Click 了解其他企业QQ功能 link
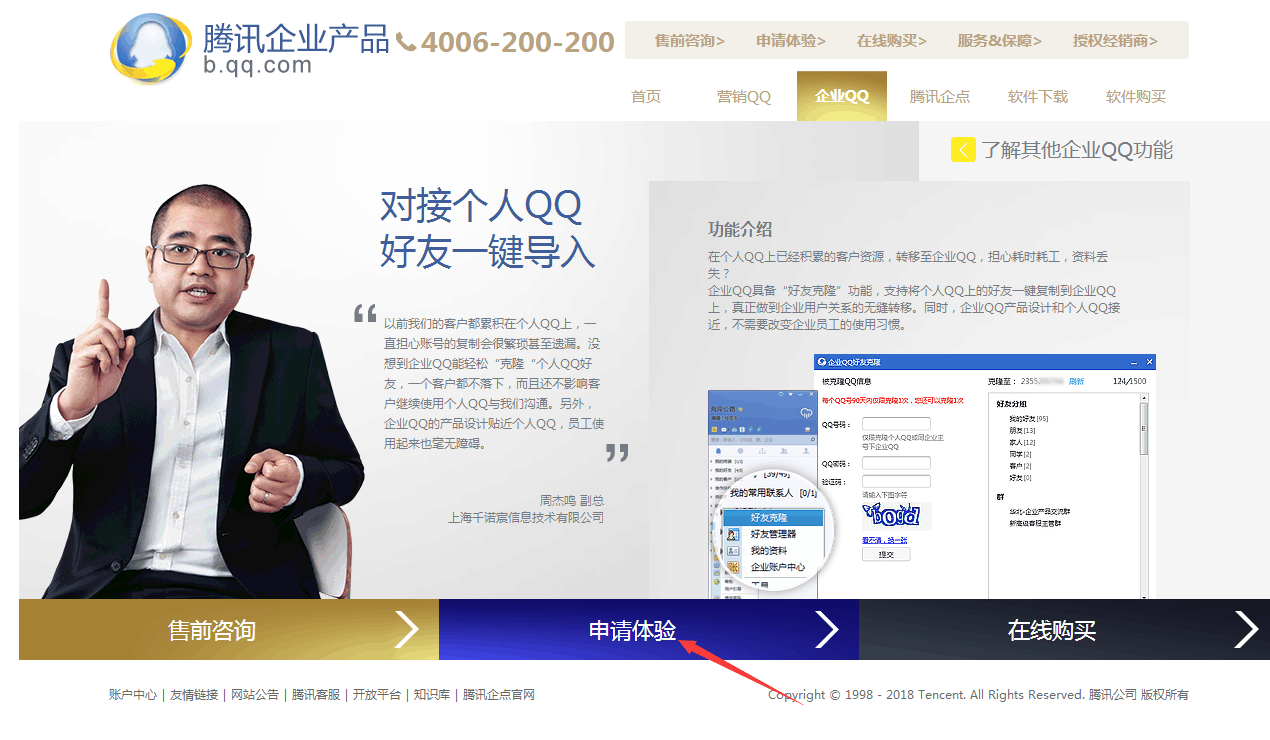This screenshot has height=740, width=1270. tap(1077, 150)
